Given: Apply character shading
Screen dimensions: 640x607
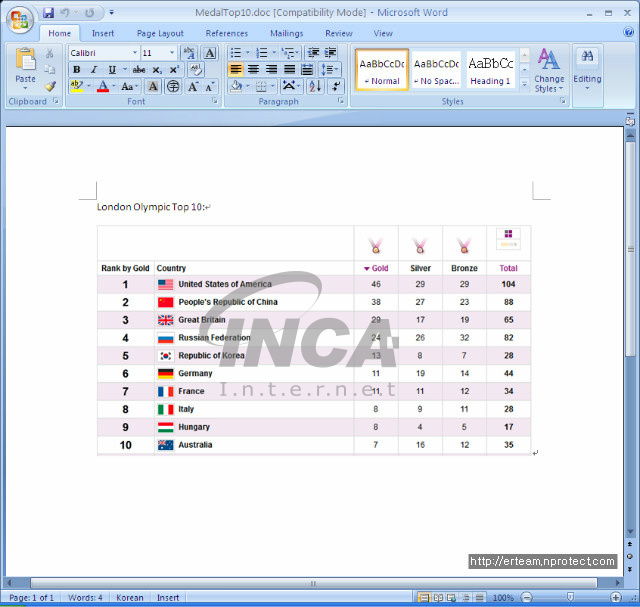Looking at the screenshot, I should pyautogui.click(x=153, y=87).
